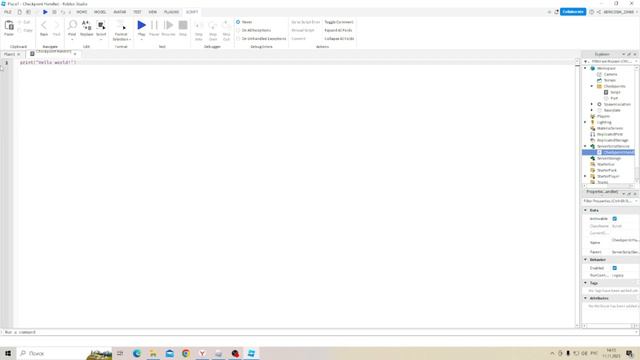The height and width of the screenshot is (360, 640).
Task: Expand the Baseplate tree node
Action: [592, 110]
